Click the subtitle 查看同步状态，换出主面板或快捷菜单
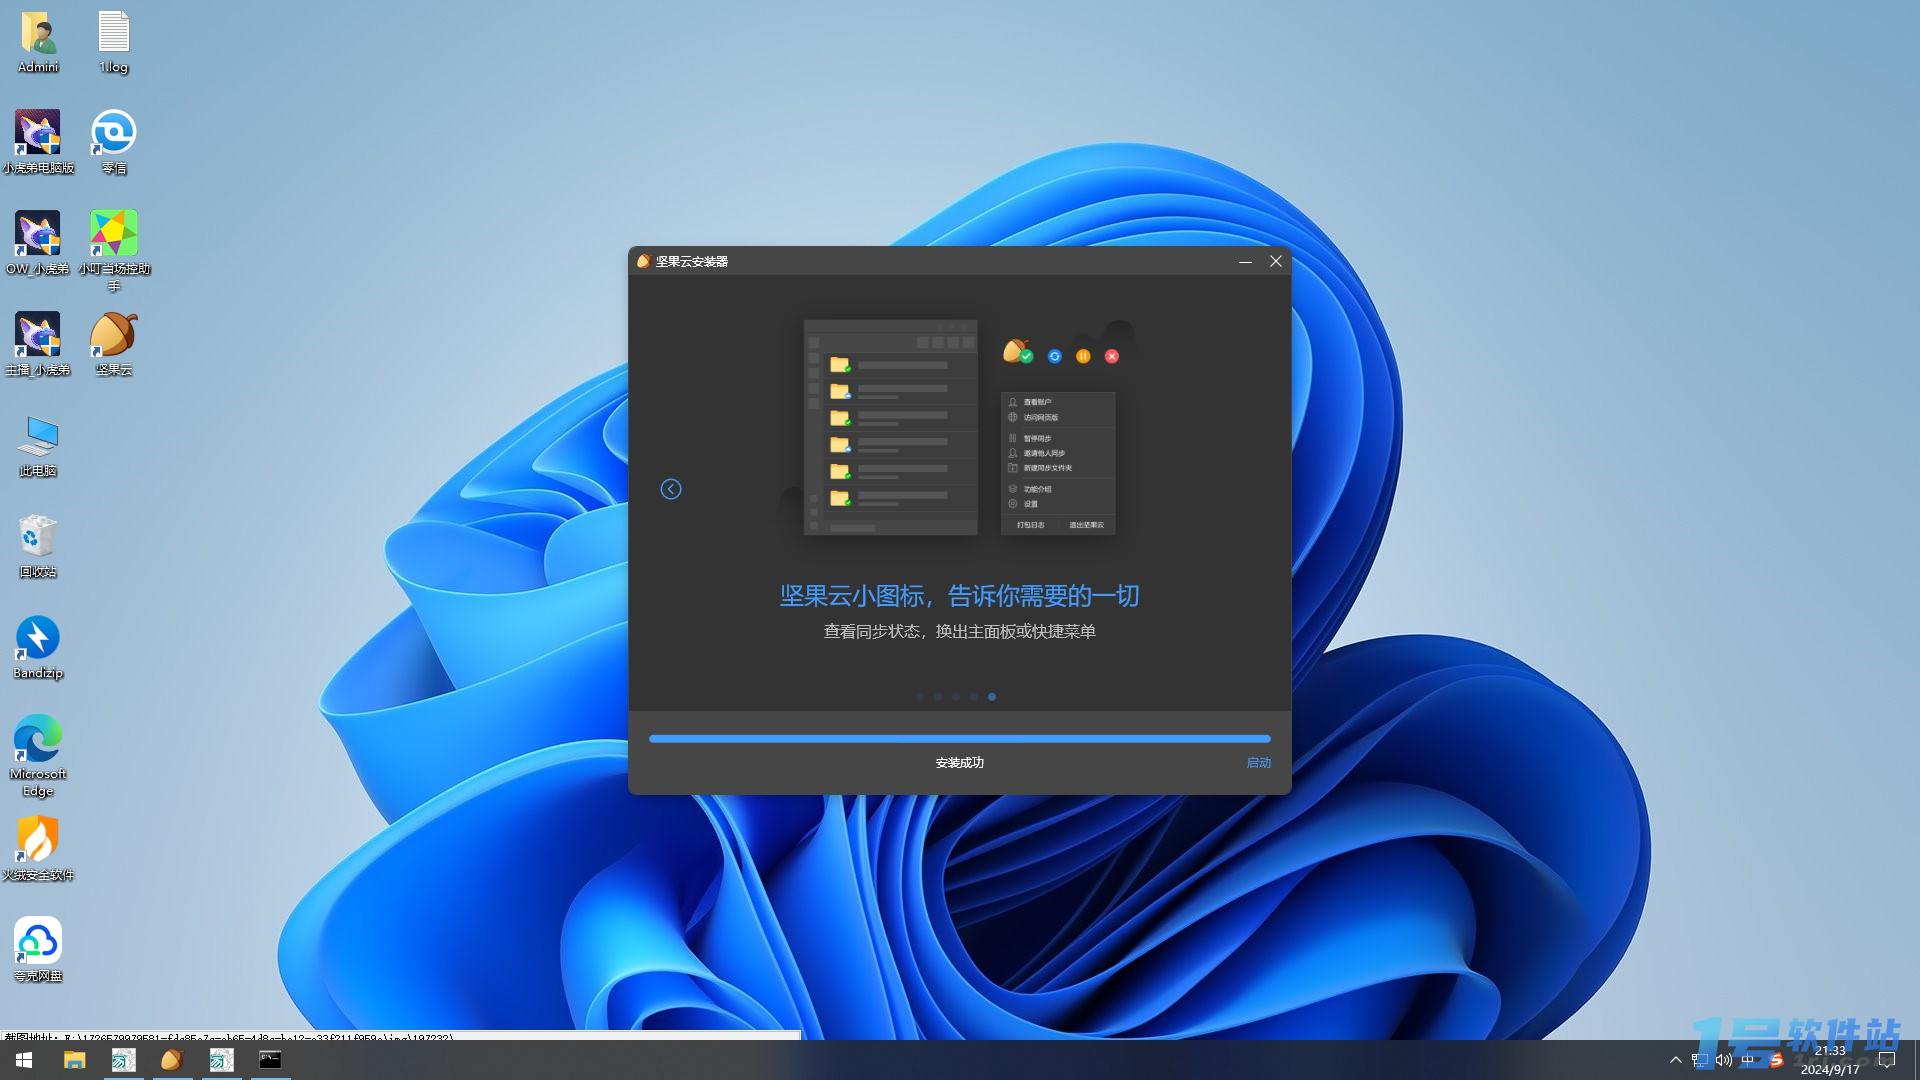 (960, 632)
